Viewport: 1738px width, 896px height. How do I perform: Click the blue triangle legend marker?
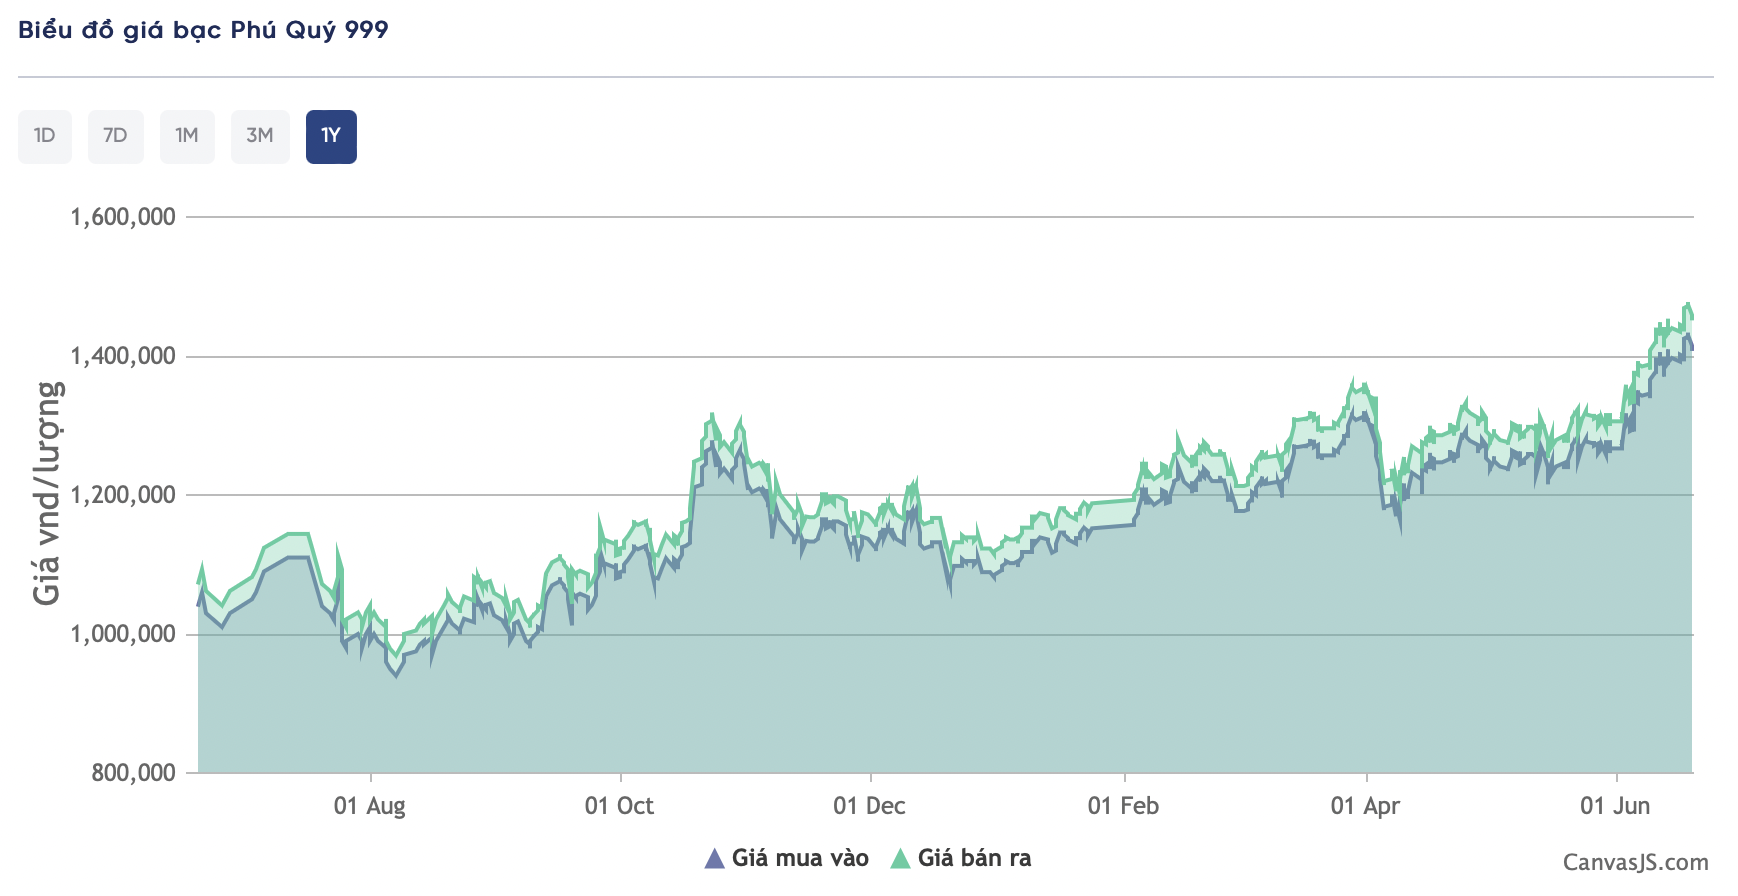tap(714, 858)
